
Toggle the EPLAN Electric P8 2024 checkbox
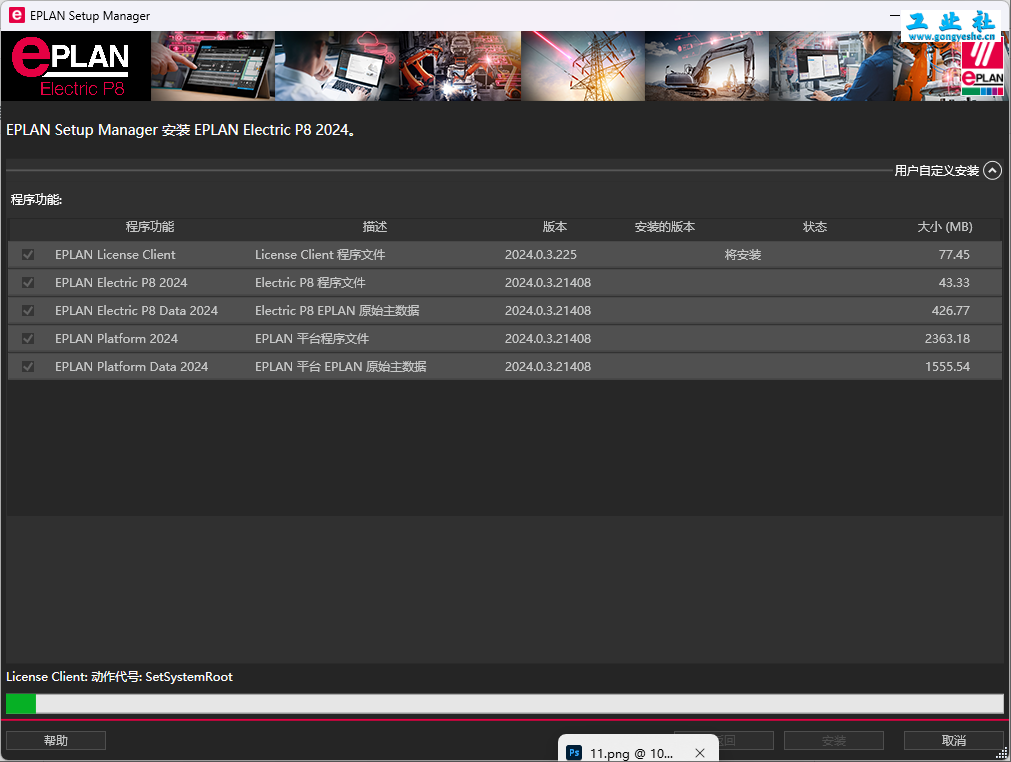click(28, 282)
